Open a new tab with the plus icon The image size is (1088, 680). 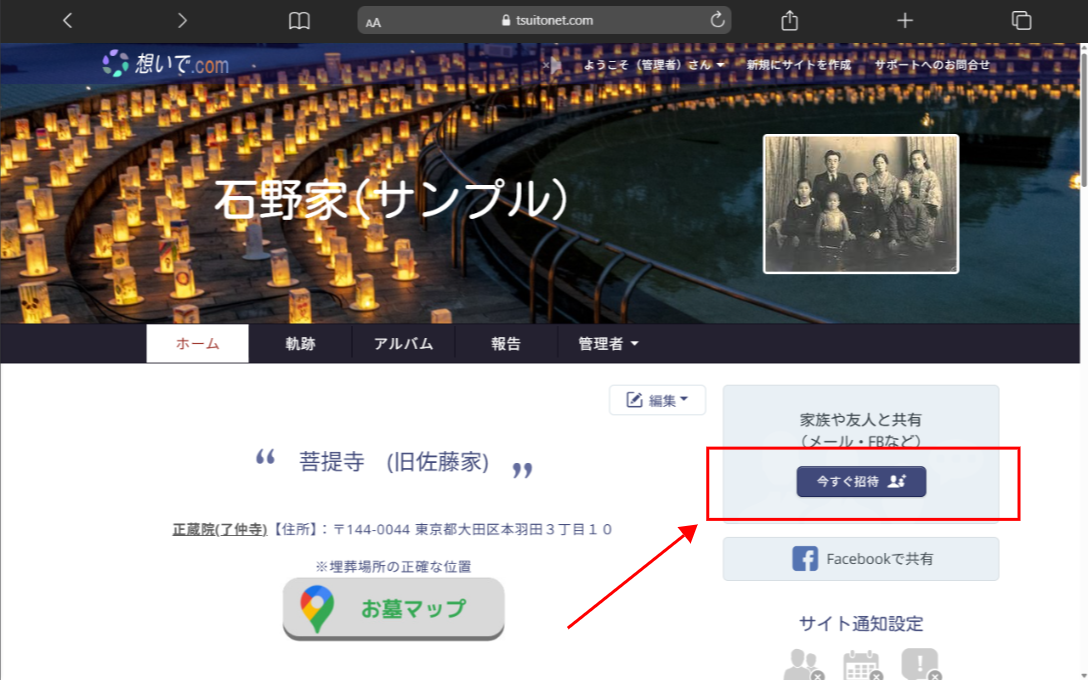point(905,20)
